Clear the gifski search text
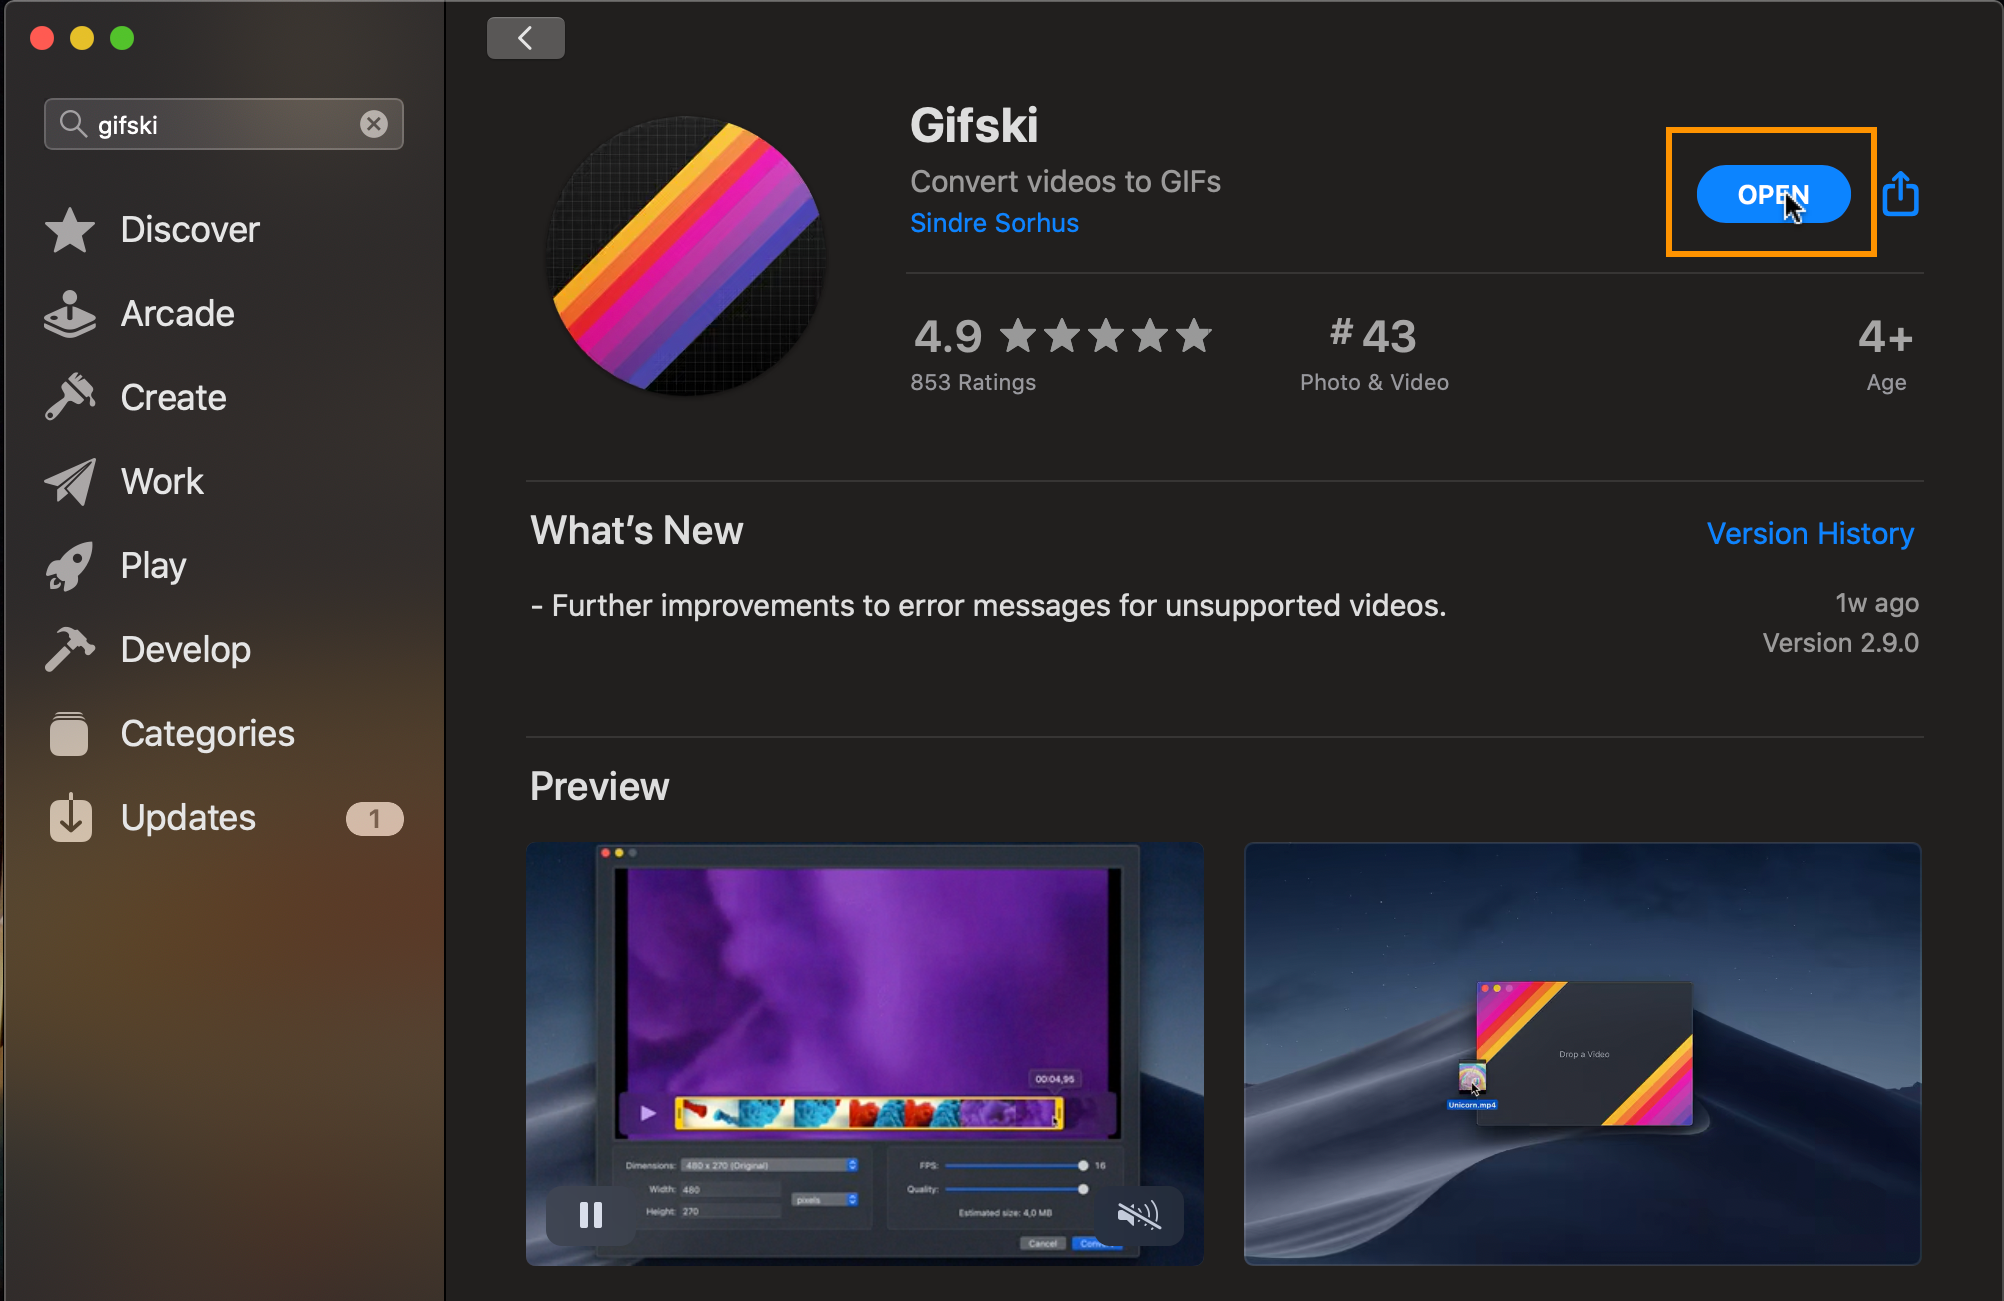2004x1301 pixels. [x=374, y=124]
